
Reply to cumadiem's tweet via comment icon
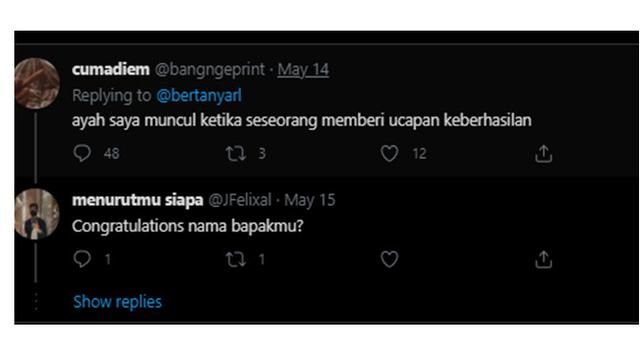82,153
